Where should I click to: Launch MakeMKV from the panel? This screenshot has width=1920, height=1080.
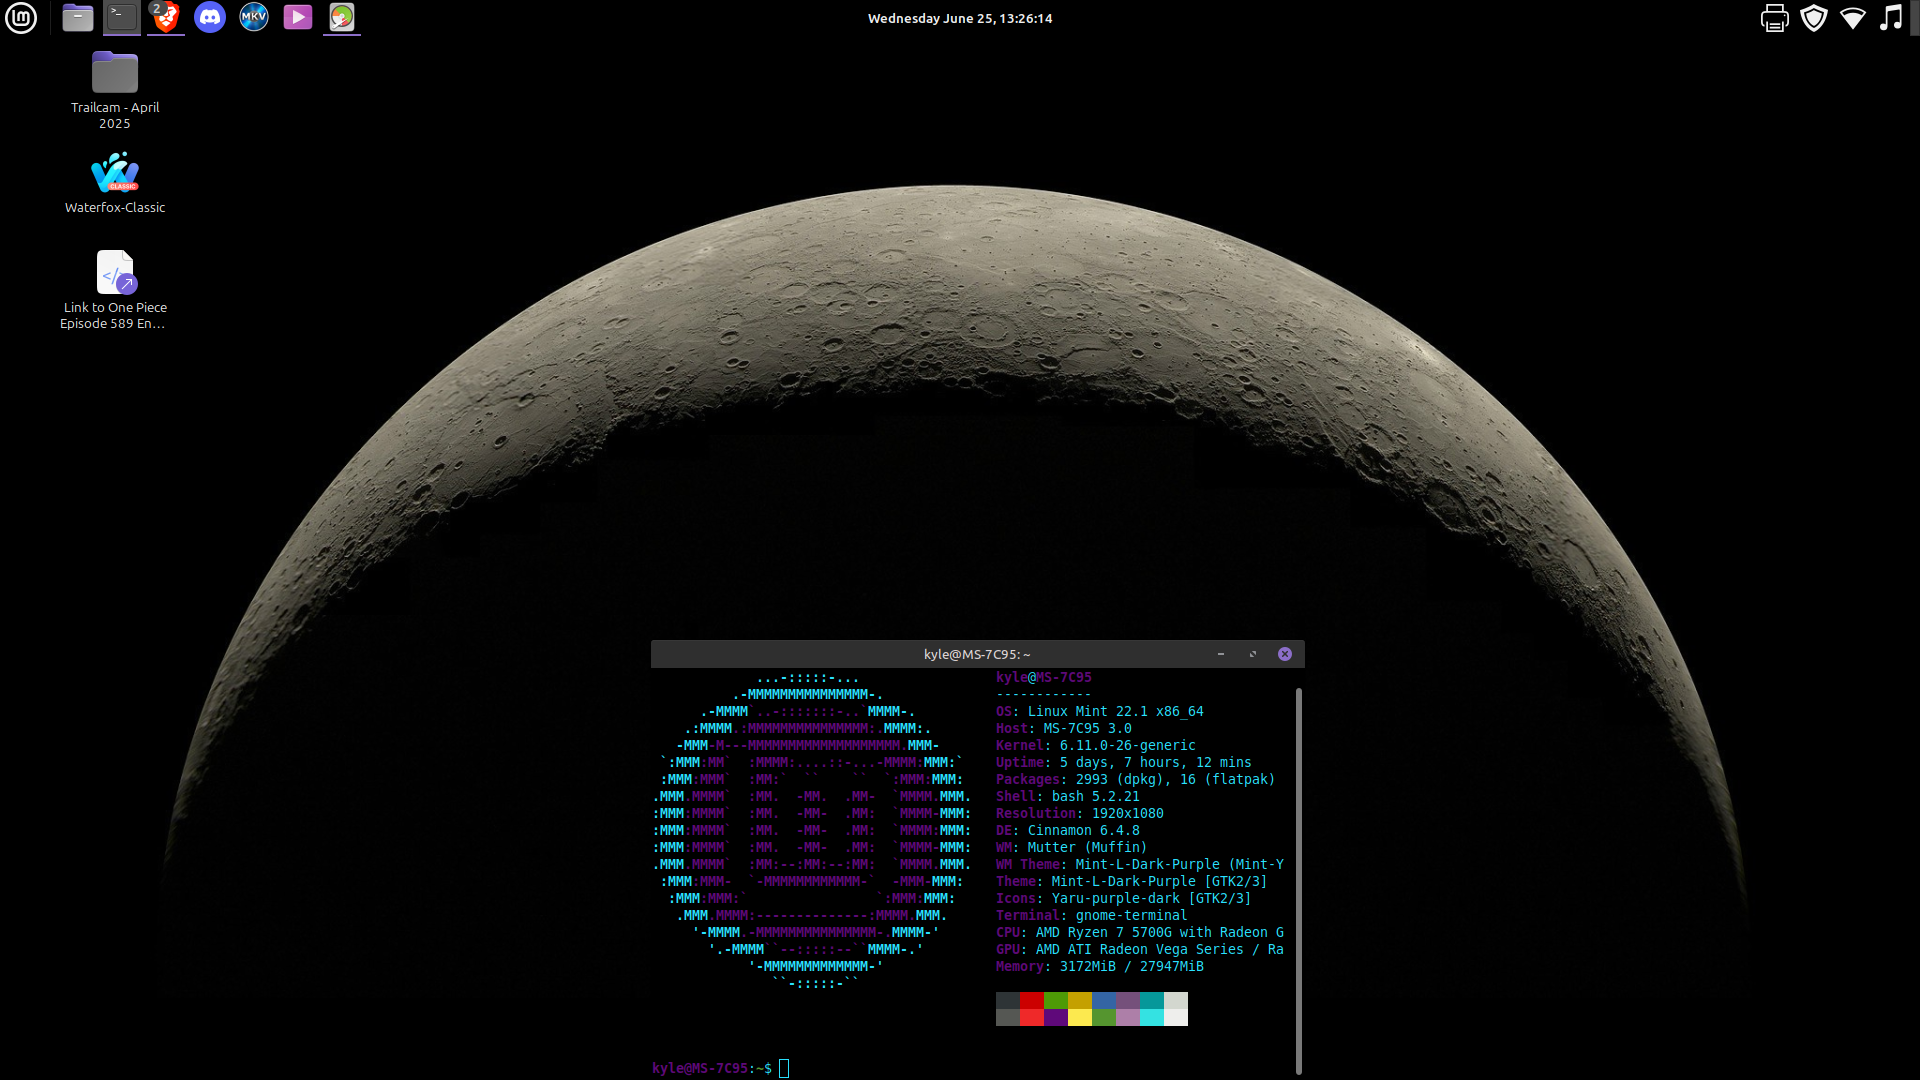(254, 17)
